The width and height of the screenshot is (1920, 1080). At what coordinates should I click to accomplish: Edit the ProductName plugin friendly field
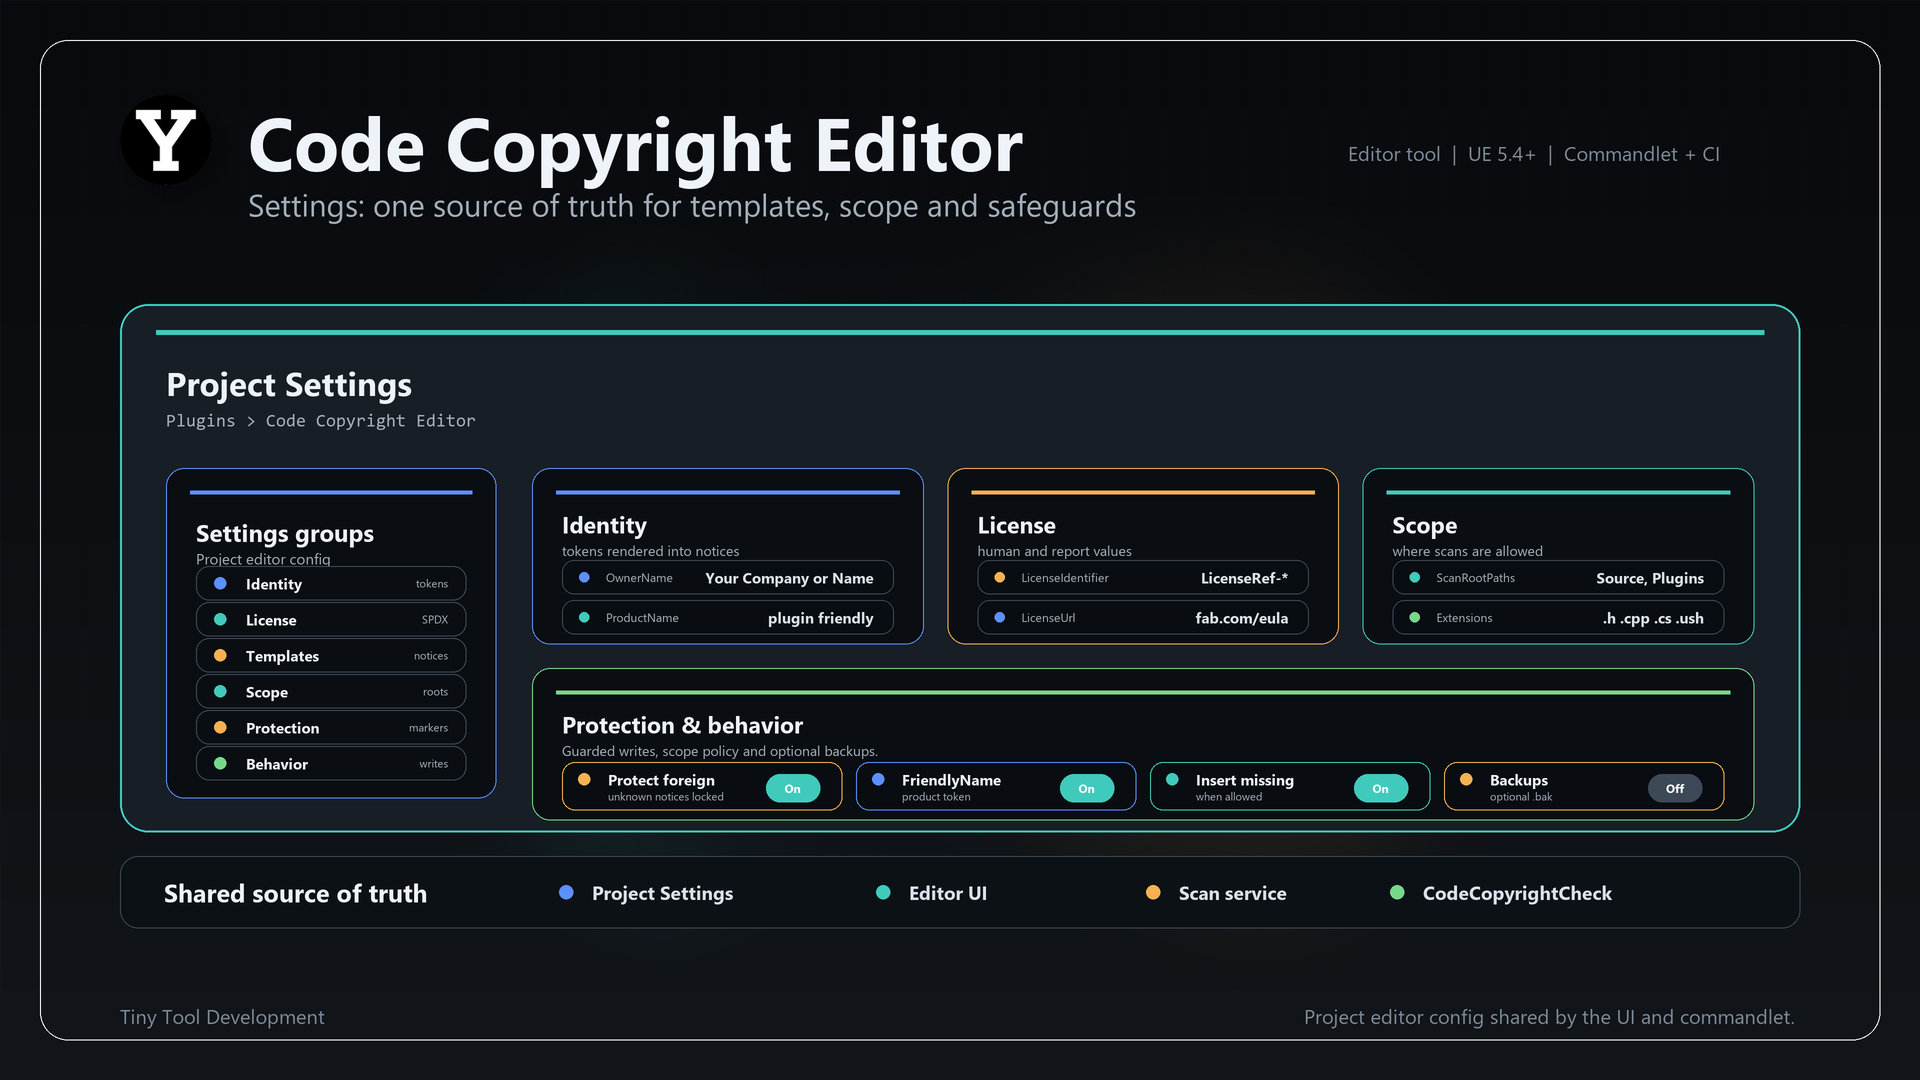click(728, 618)
